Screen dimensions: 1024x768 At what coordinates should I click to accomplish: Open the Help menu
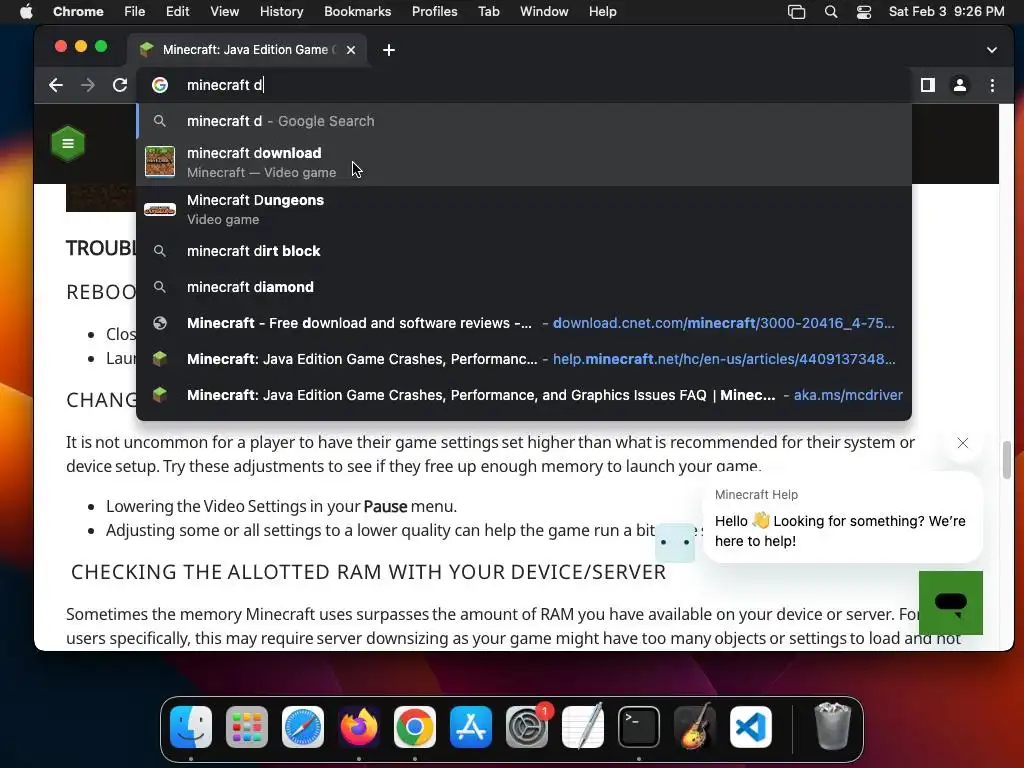click(x=602, y=11)
